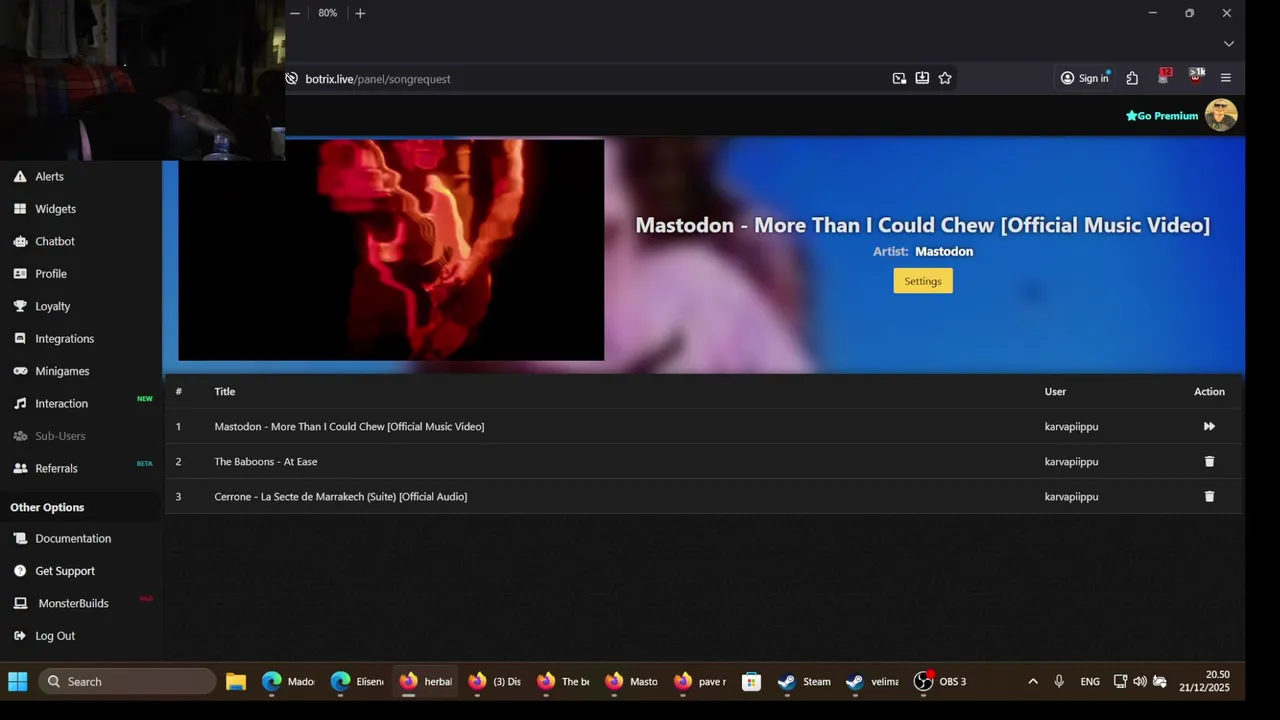
Task: Click the Go Premium link
Action: click(1162, 116)
